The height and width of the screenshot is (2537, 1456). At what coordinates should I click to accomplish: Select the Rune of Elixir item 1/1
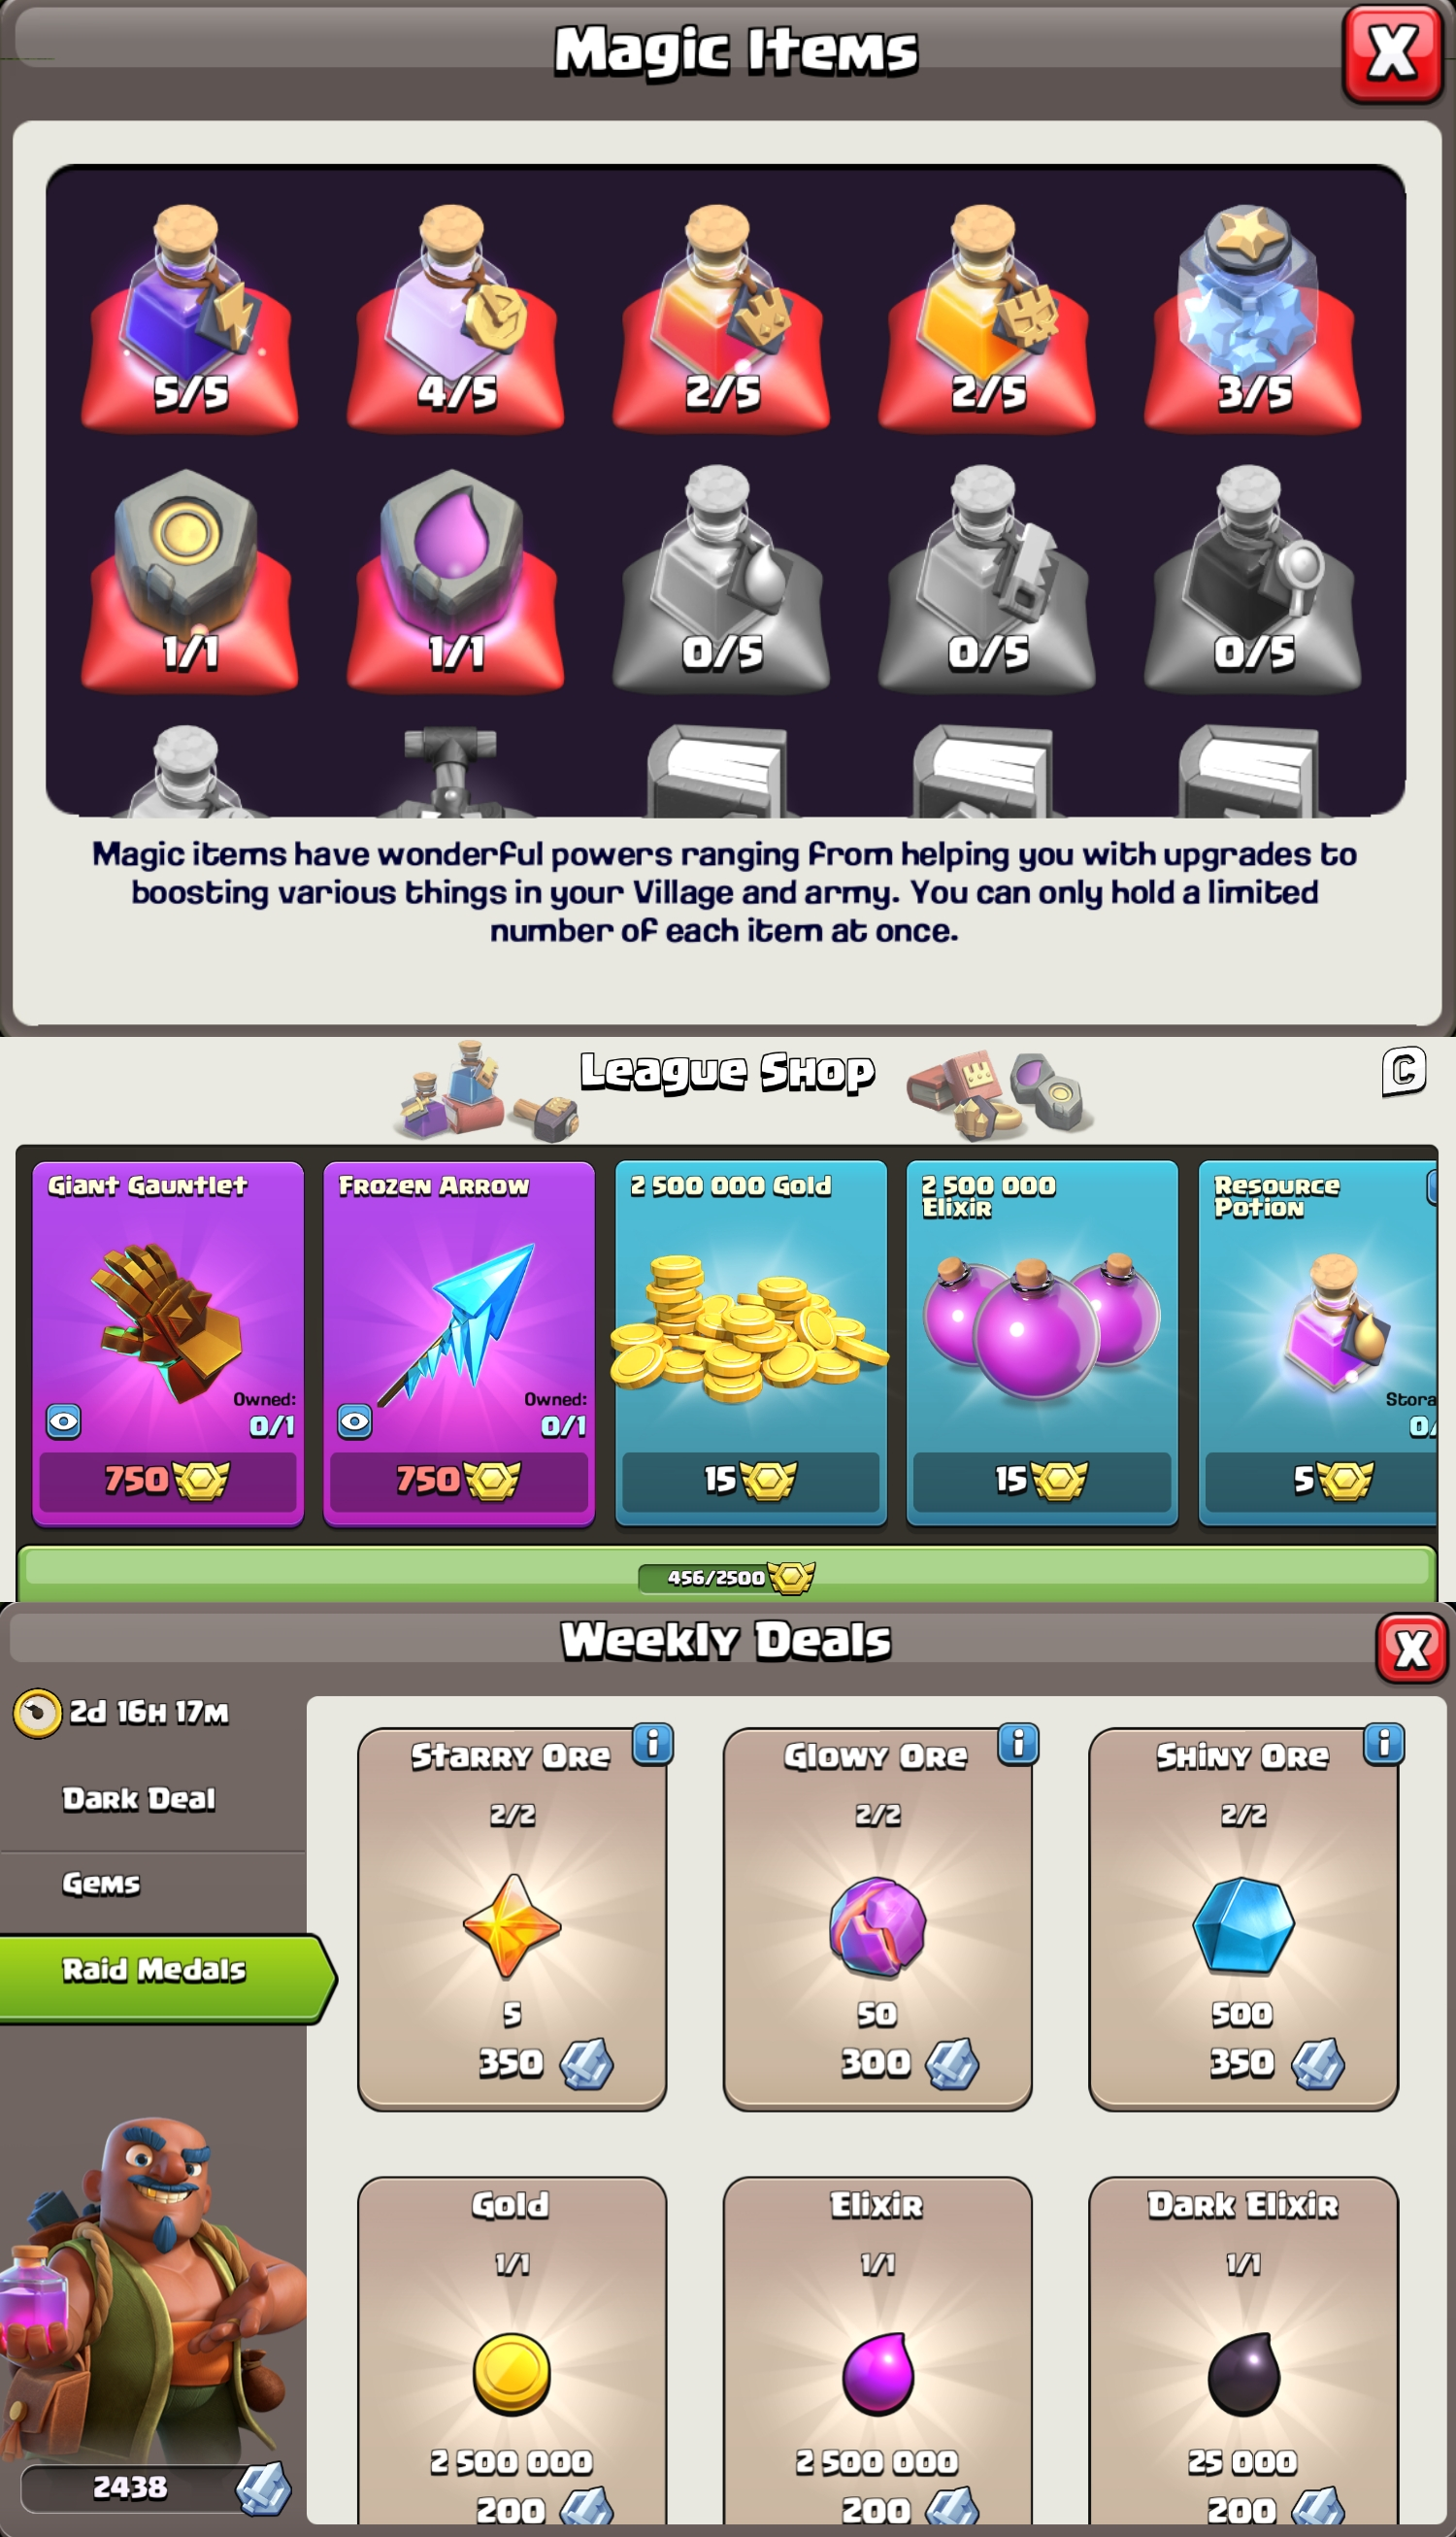pyautogui.click(x=456, y=579)
